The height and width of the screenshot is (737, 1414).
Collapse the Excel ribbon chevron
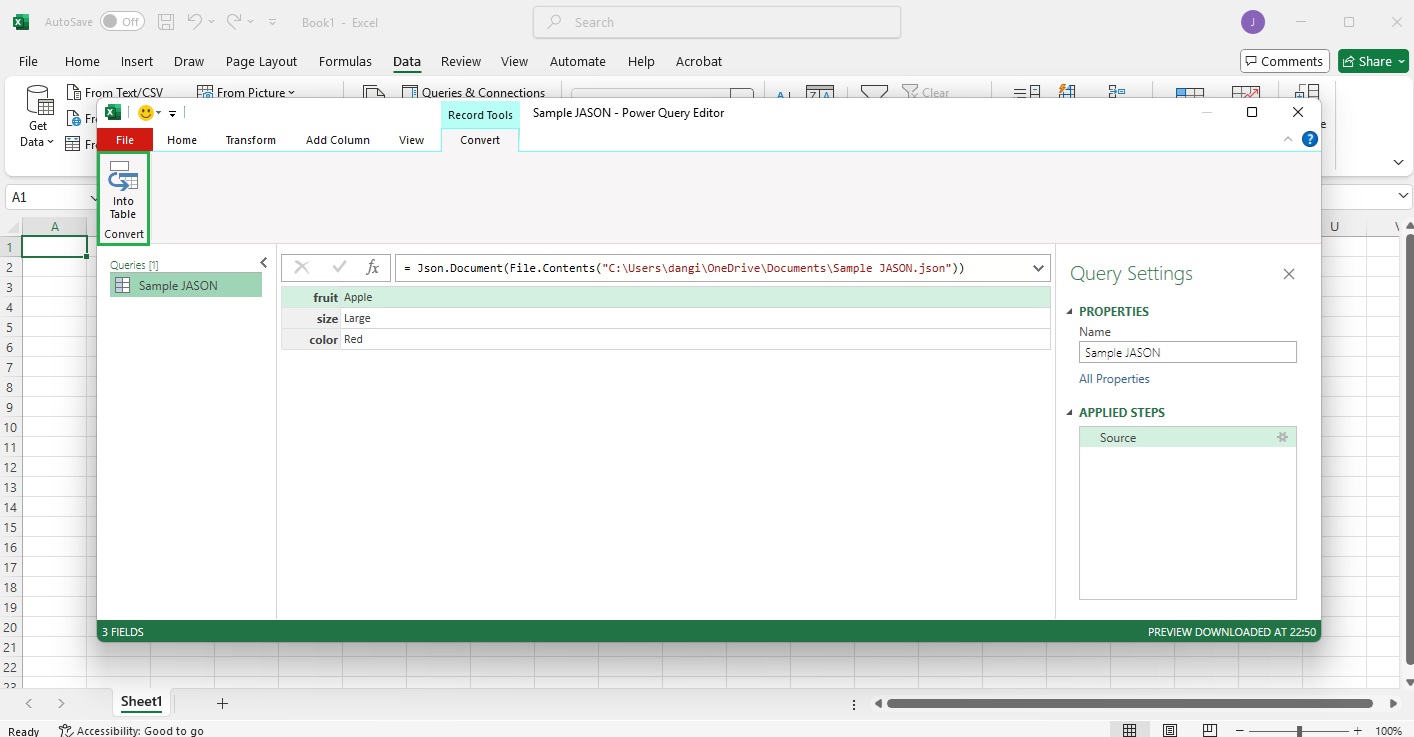pyautogui.click(x=1398, y=162)
